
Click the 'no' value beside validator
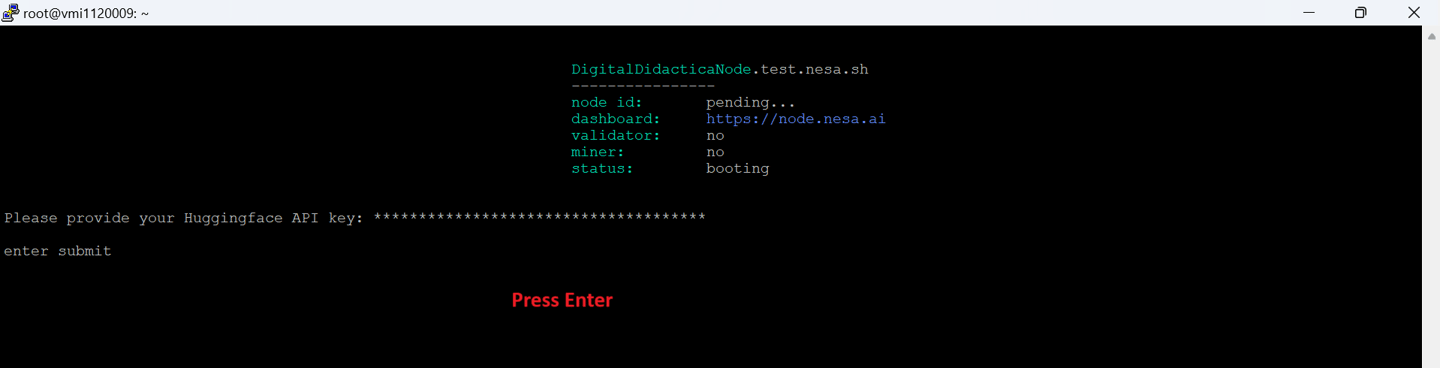[715, 136]
